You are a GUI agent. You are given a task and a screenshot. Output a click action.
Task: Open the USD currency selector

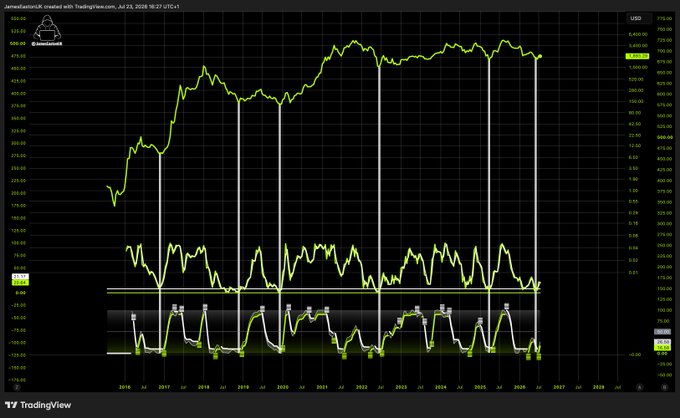point(639,18)
